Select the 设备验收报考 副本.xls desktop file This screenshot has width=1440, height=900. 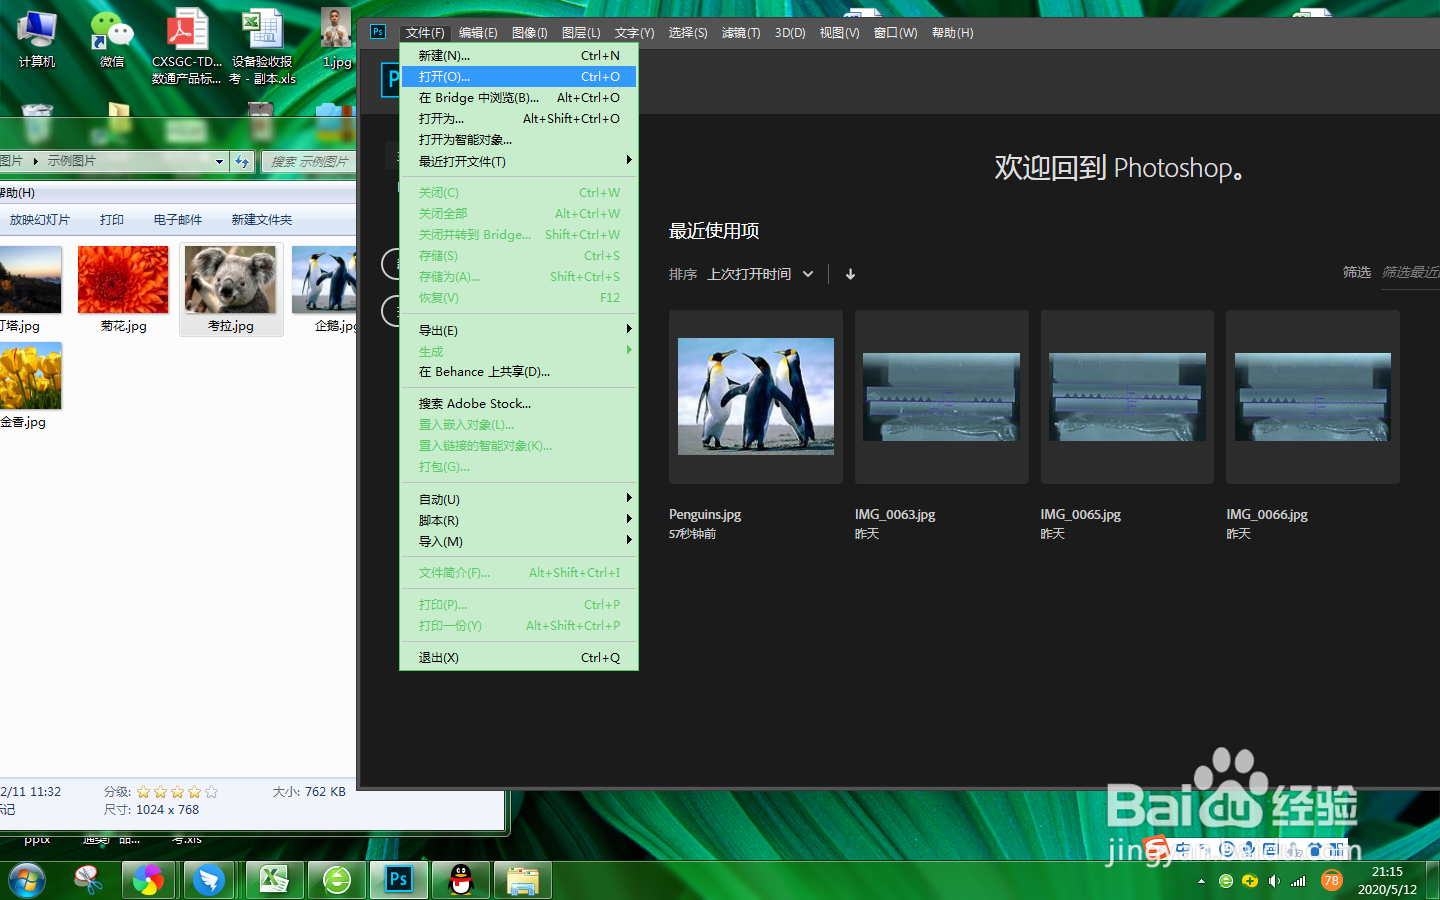263,45
